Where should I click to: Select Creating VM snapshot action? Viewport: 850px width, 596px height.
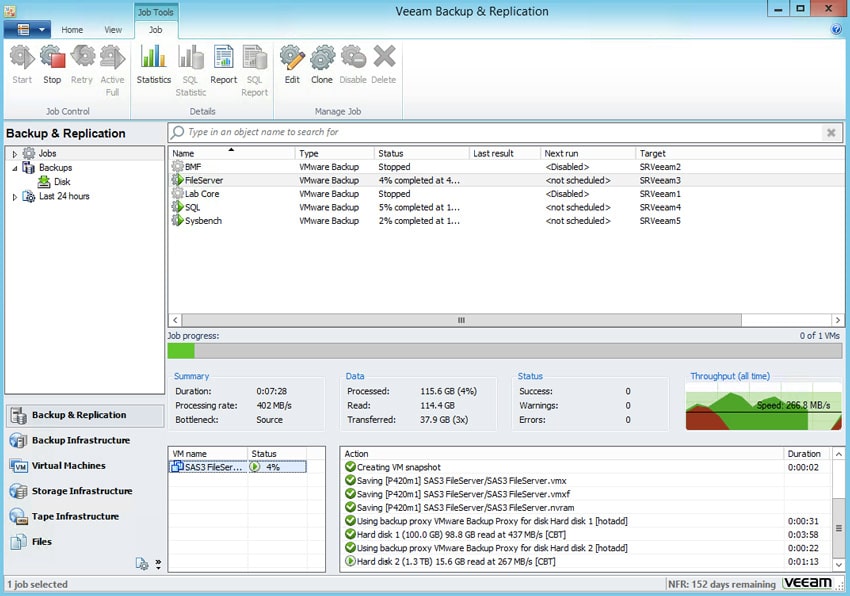tap(588, 467)
